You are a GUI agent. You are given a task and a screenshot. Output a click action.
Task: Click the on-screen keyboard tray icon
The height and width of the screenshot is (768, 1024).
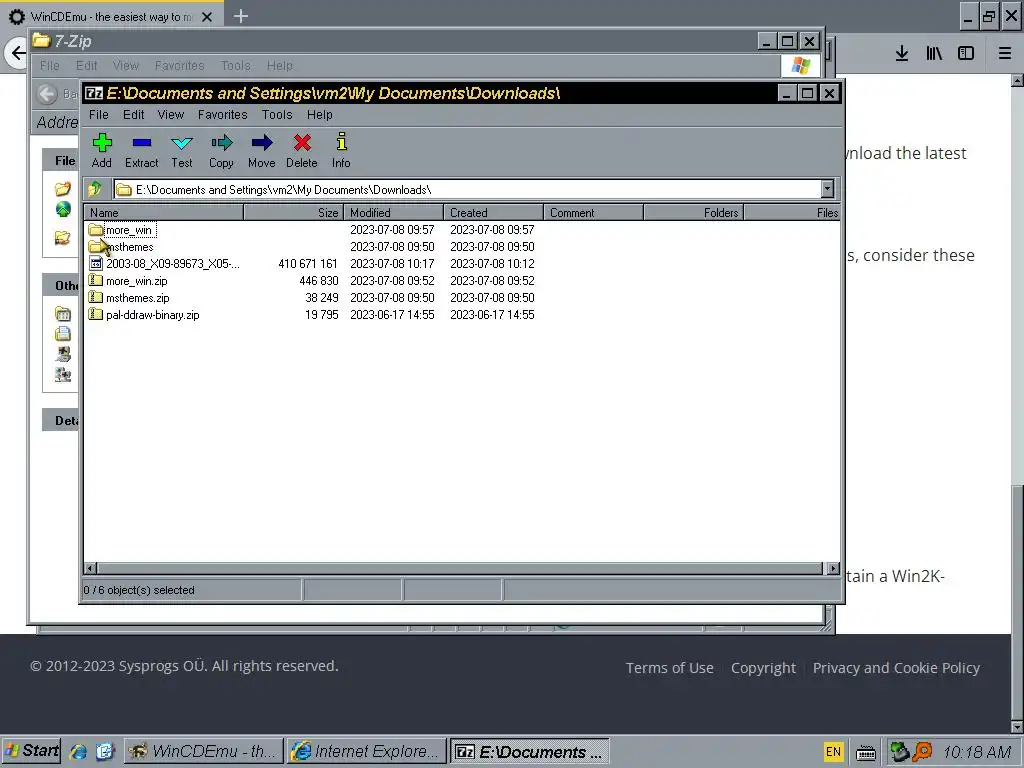coord(866,752)
